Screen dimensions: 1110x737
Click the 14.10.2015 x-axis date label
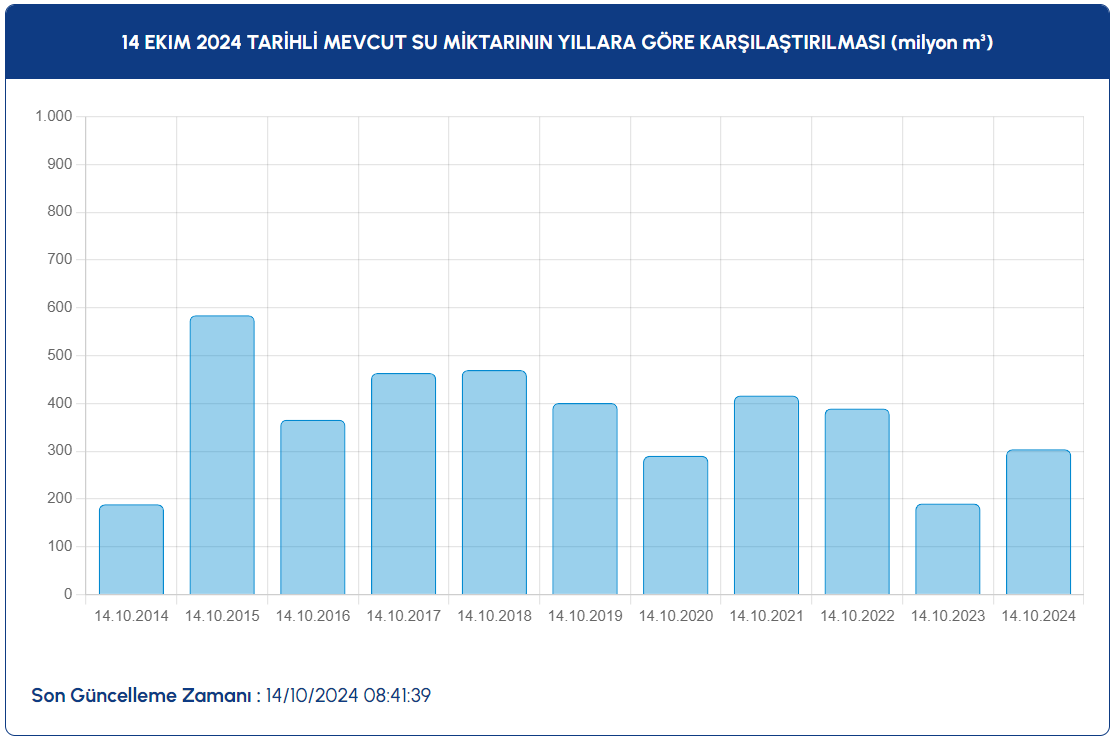222,616
